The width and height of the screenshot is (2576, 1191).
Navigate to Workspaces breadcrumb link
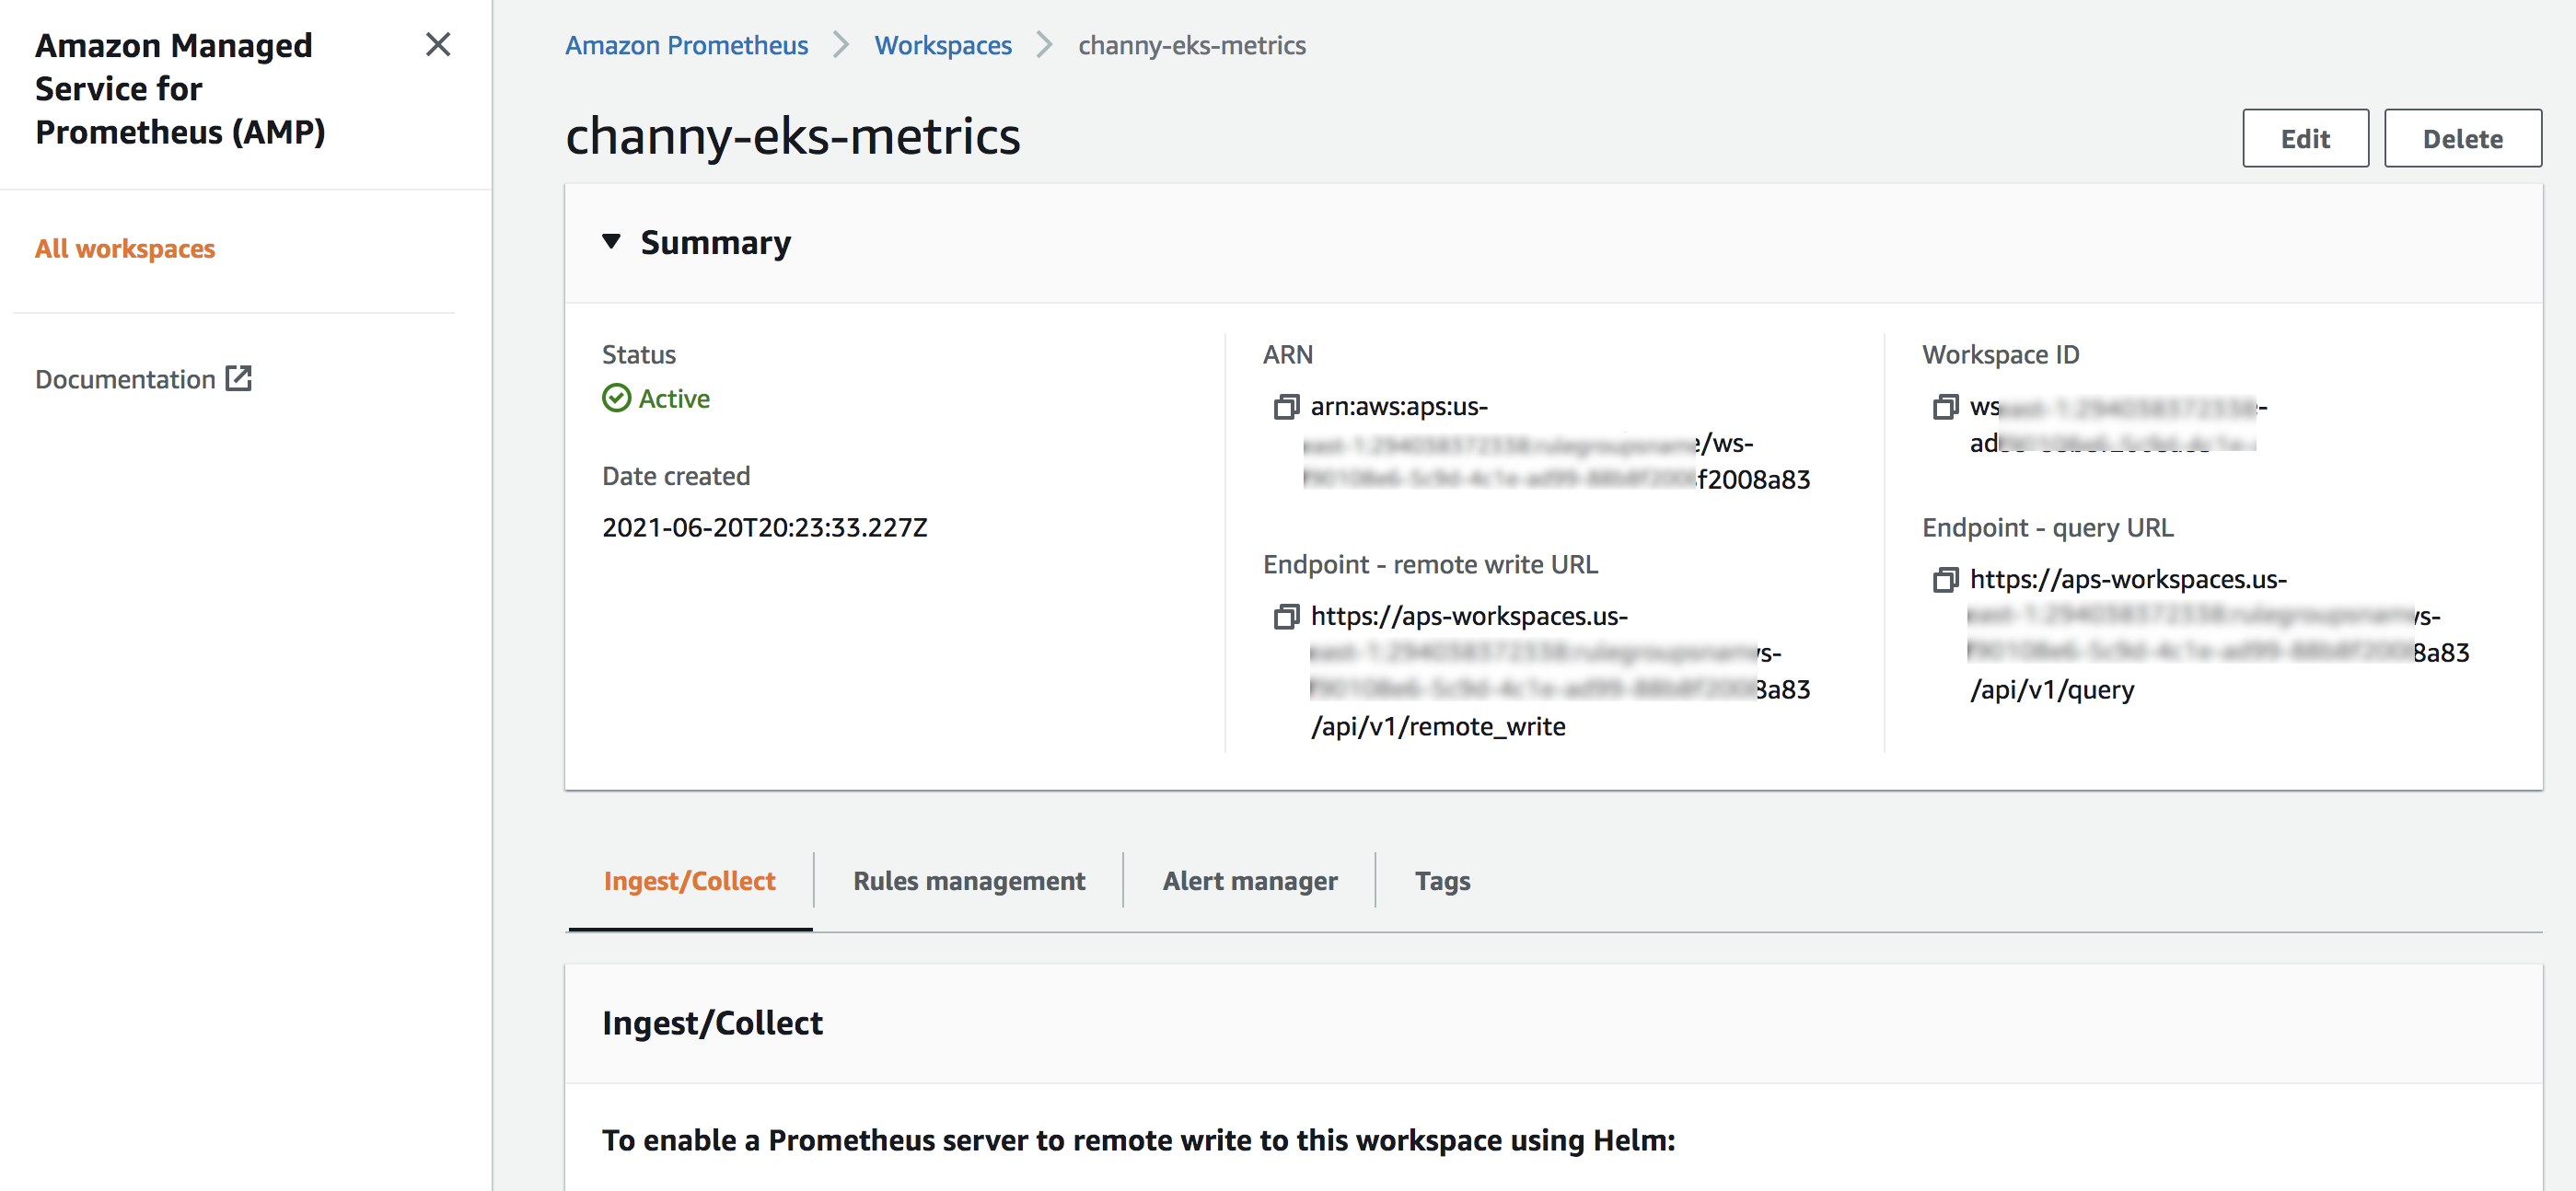(942, 45)
